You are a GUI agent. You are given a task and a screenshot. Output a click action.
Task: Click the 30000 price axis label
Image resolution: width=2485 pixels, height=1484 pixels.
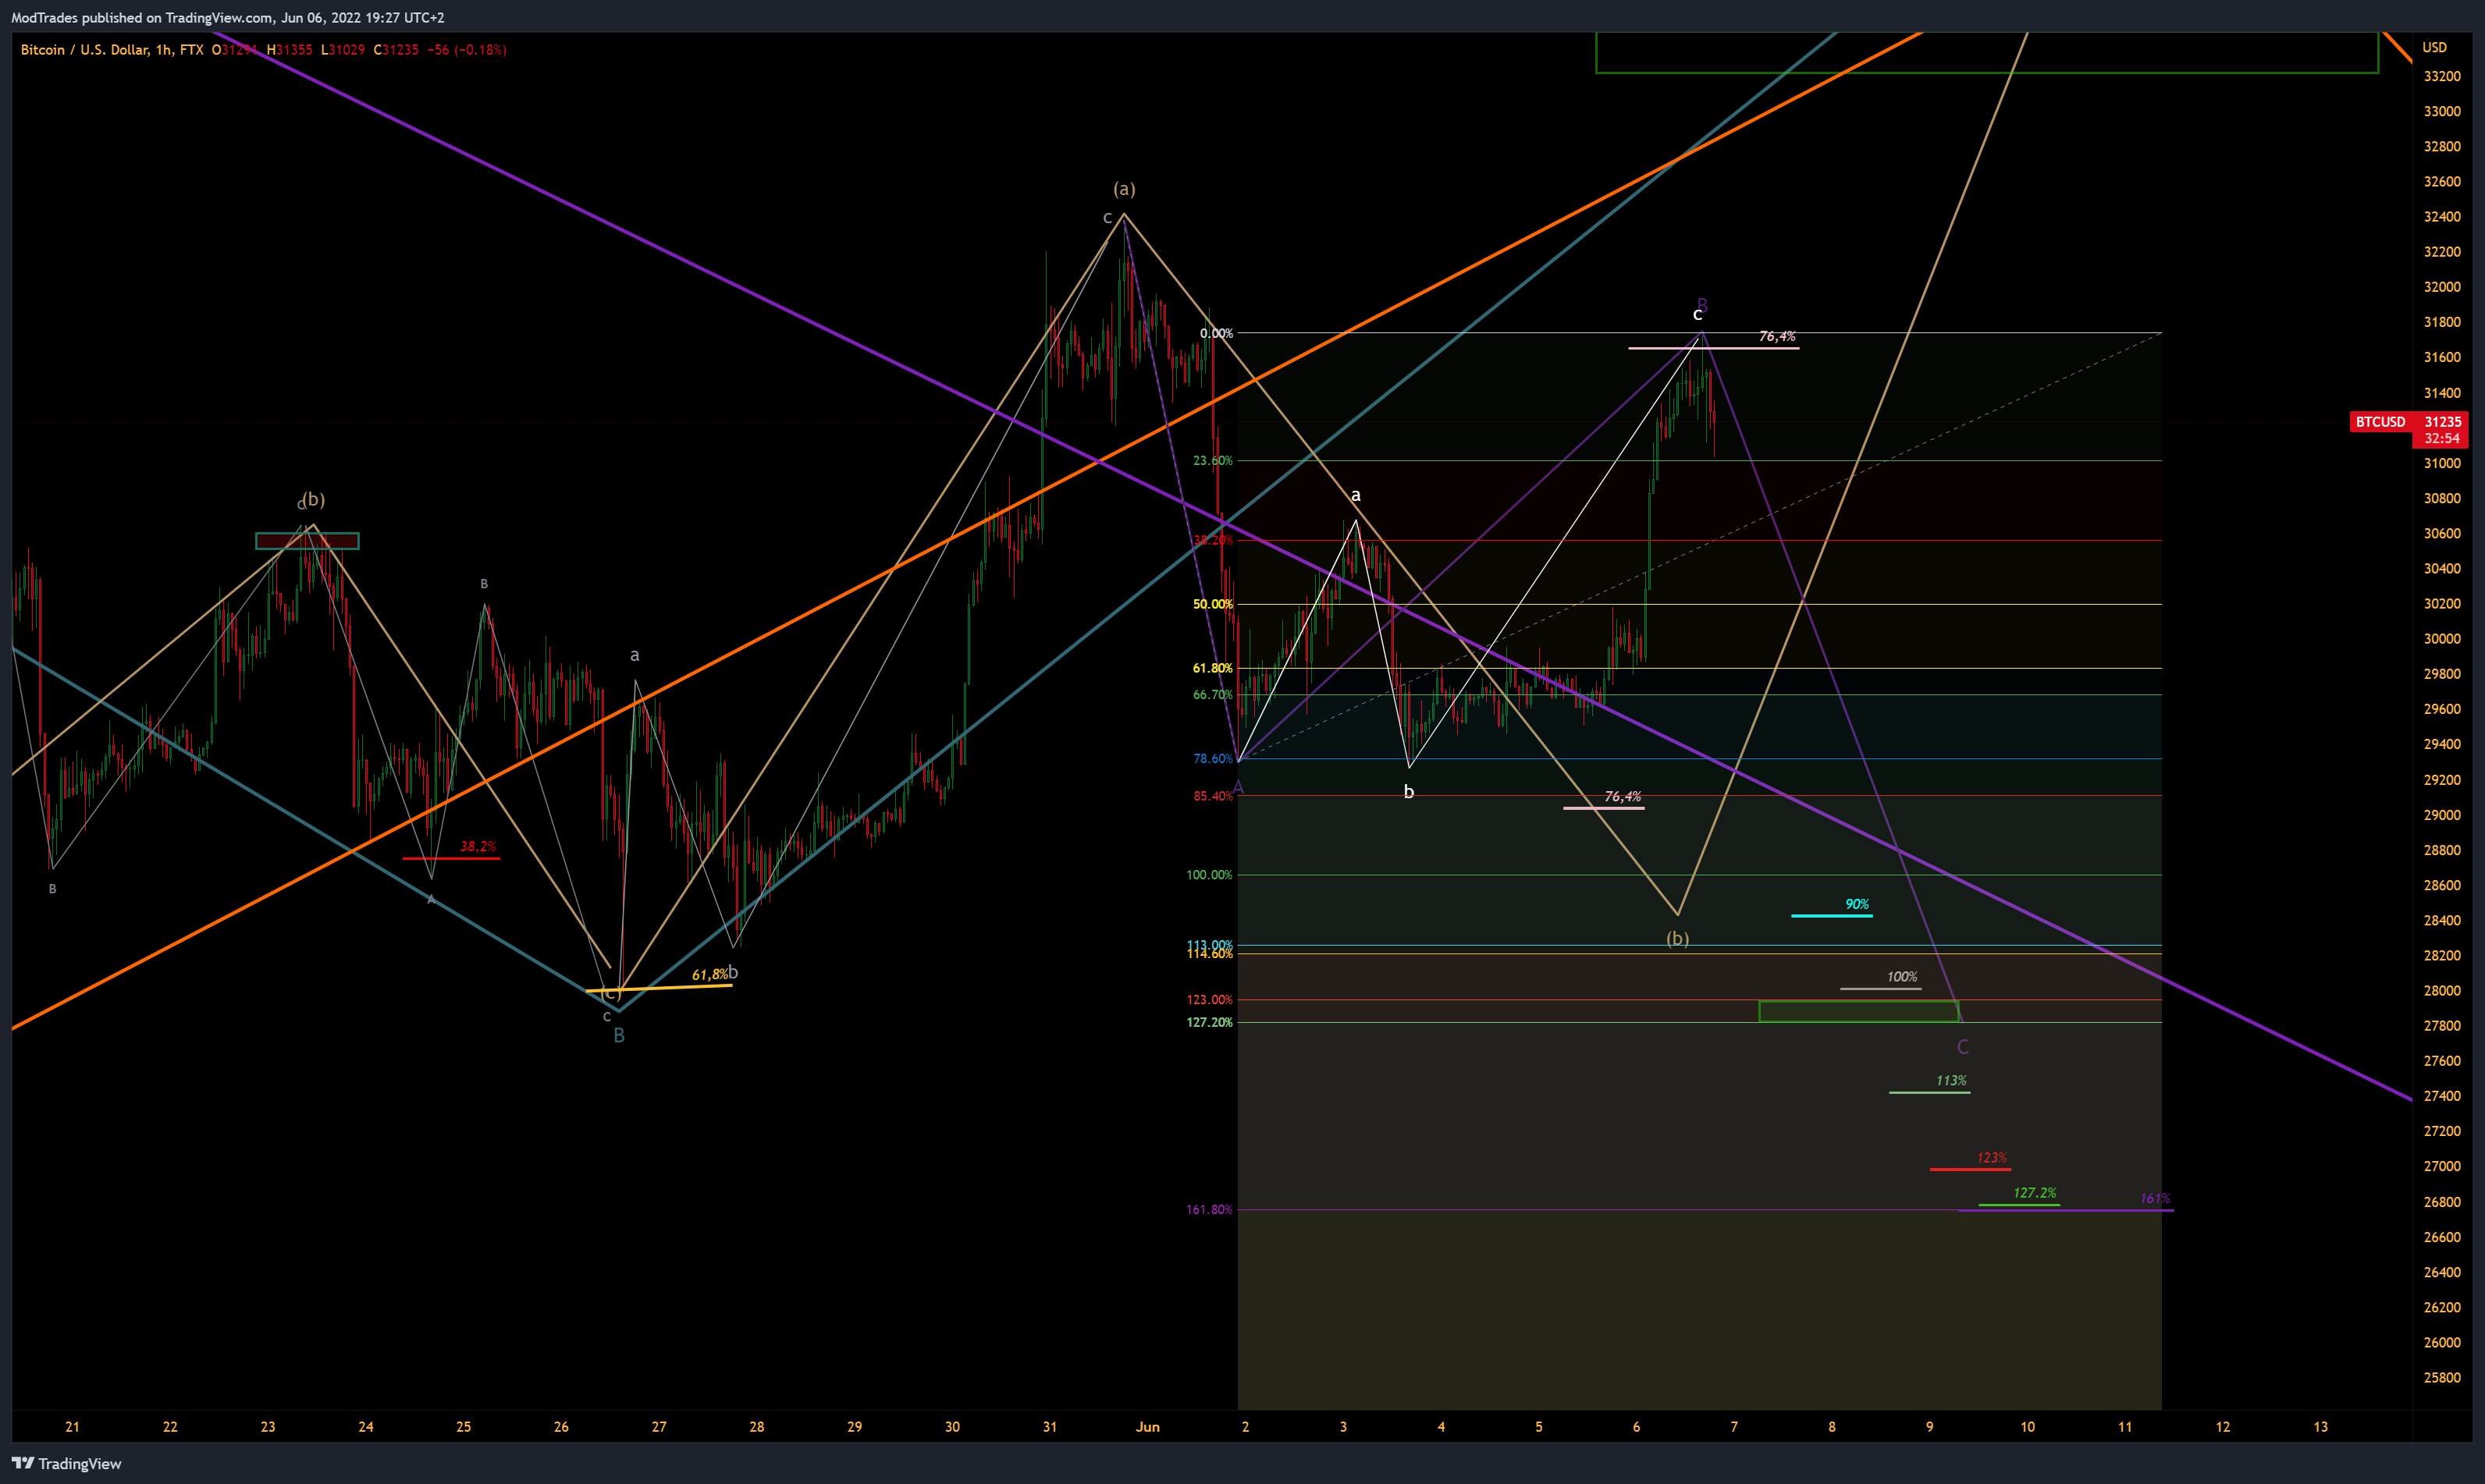pos(2442,639)
